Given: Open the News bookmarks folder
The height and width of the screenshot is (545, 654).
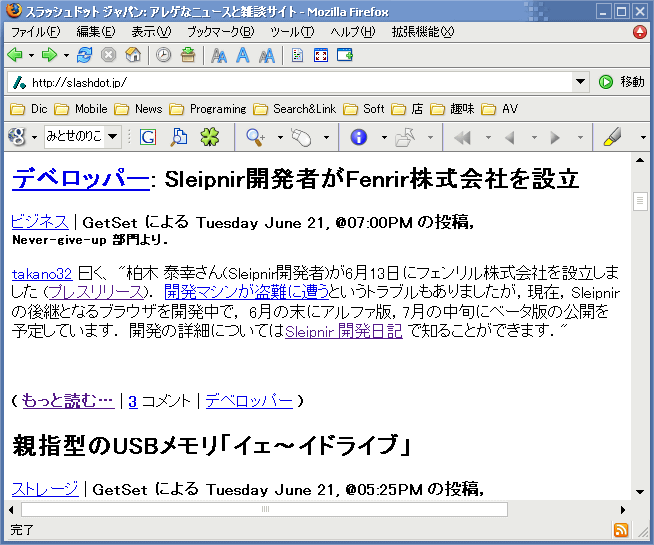Looking at the screenshot, I should (138, 109).
